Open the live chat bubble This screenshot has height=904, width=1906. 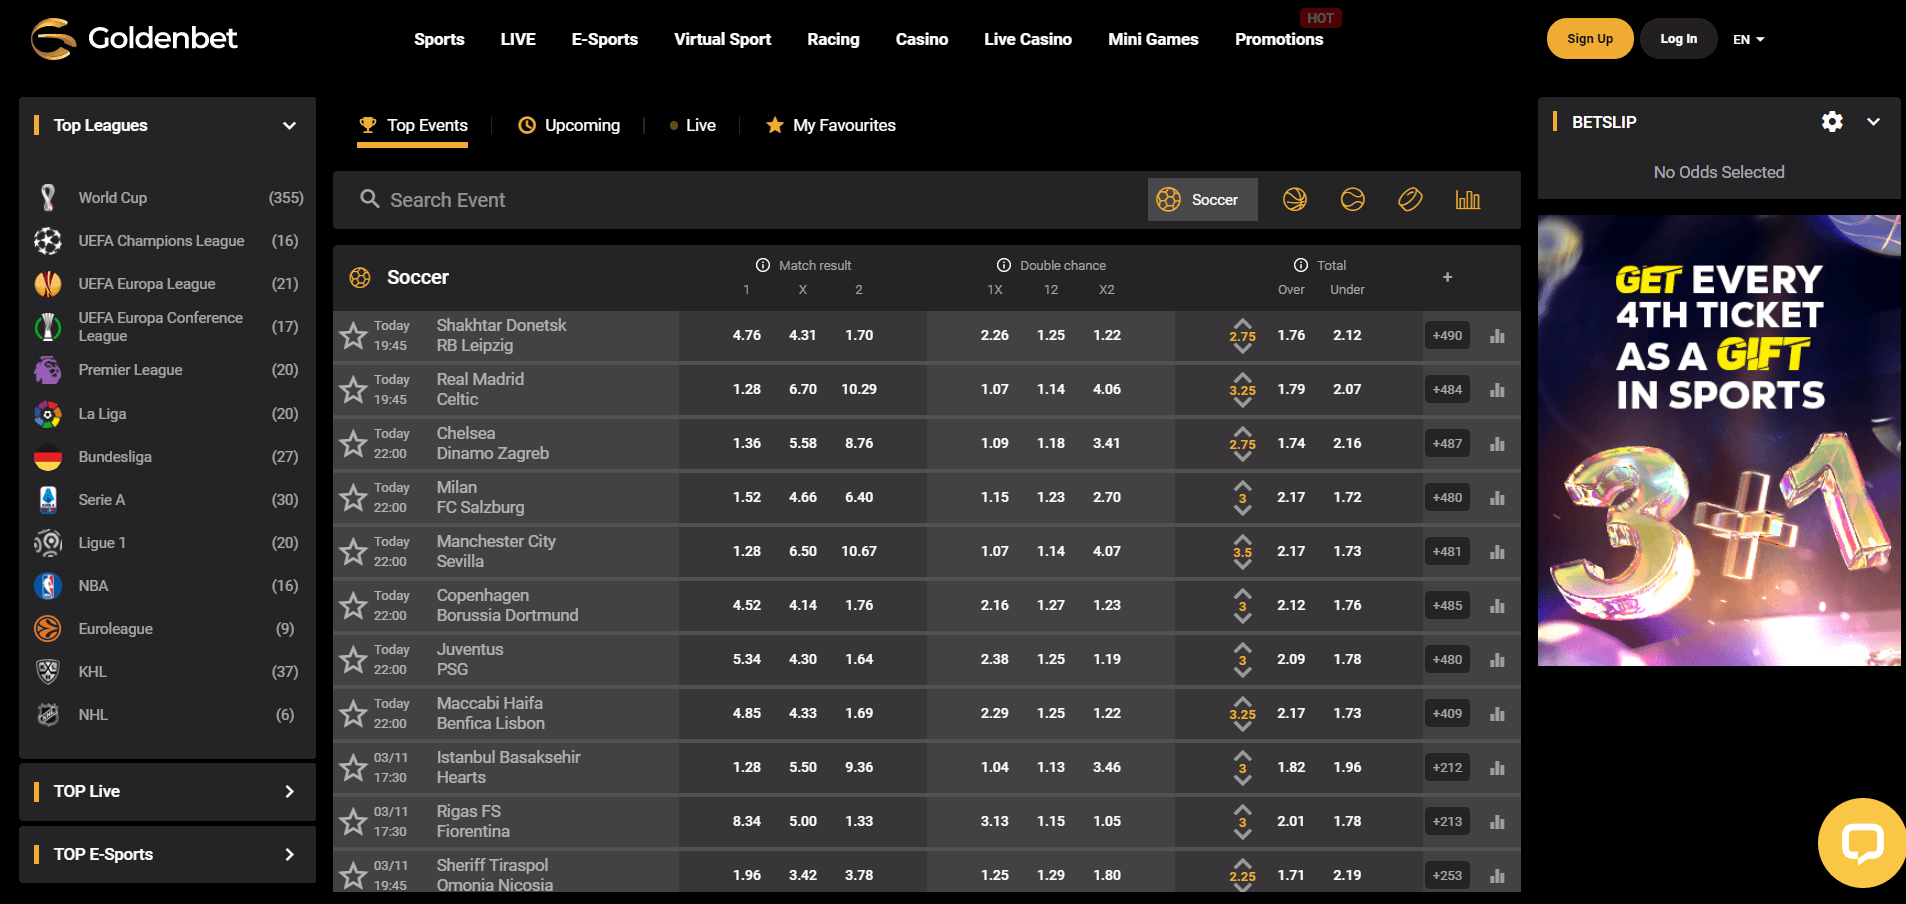(x=1861, y=843)
